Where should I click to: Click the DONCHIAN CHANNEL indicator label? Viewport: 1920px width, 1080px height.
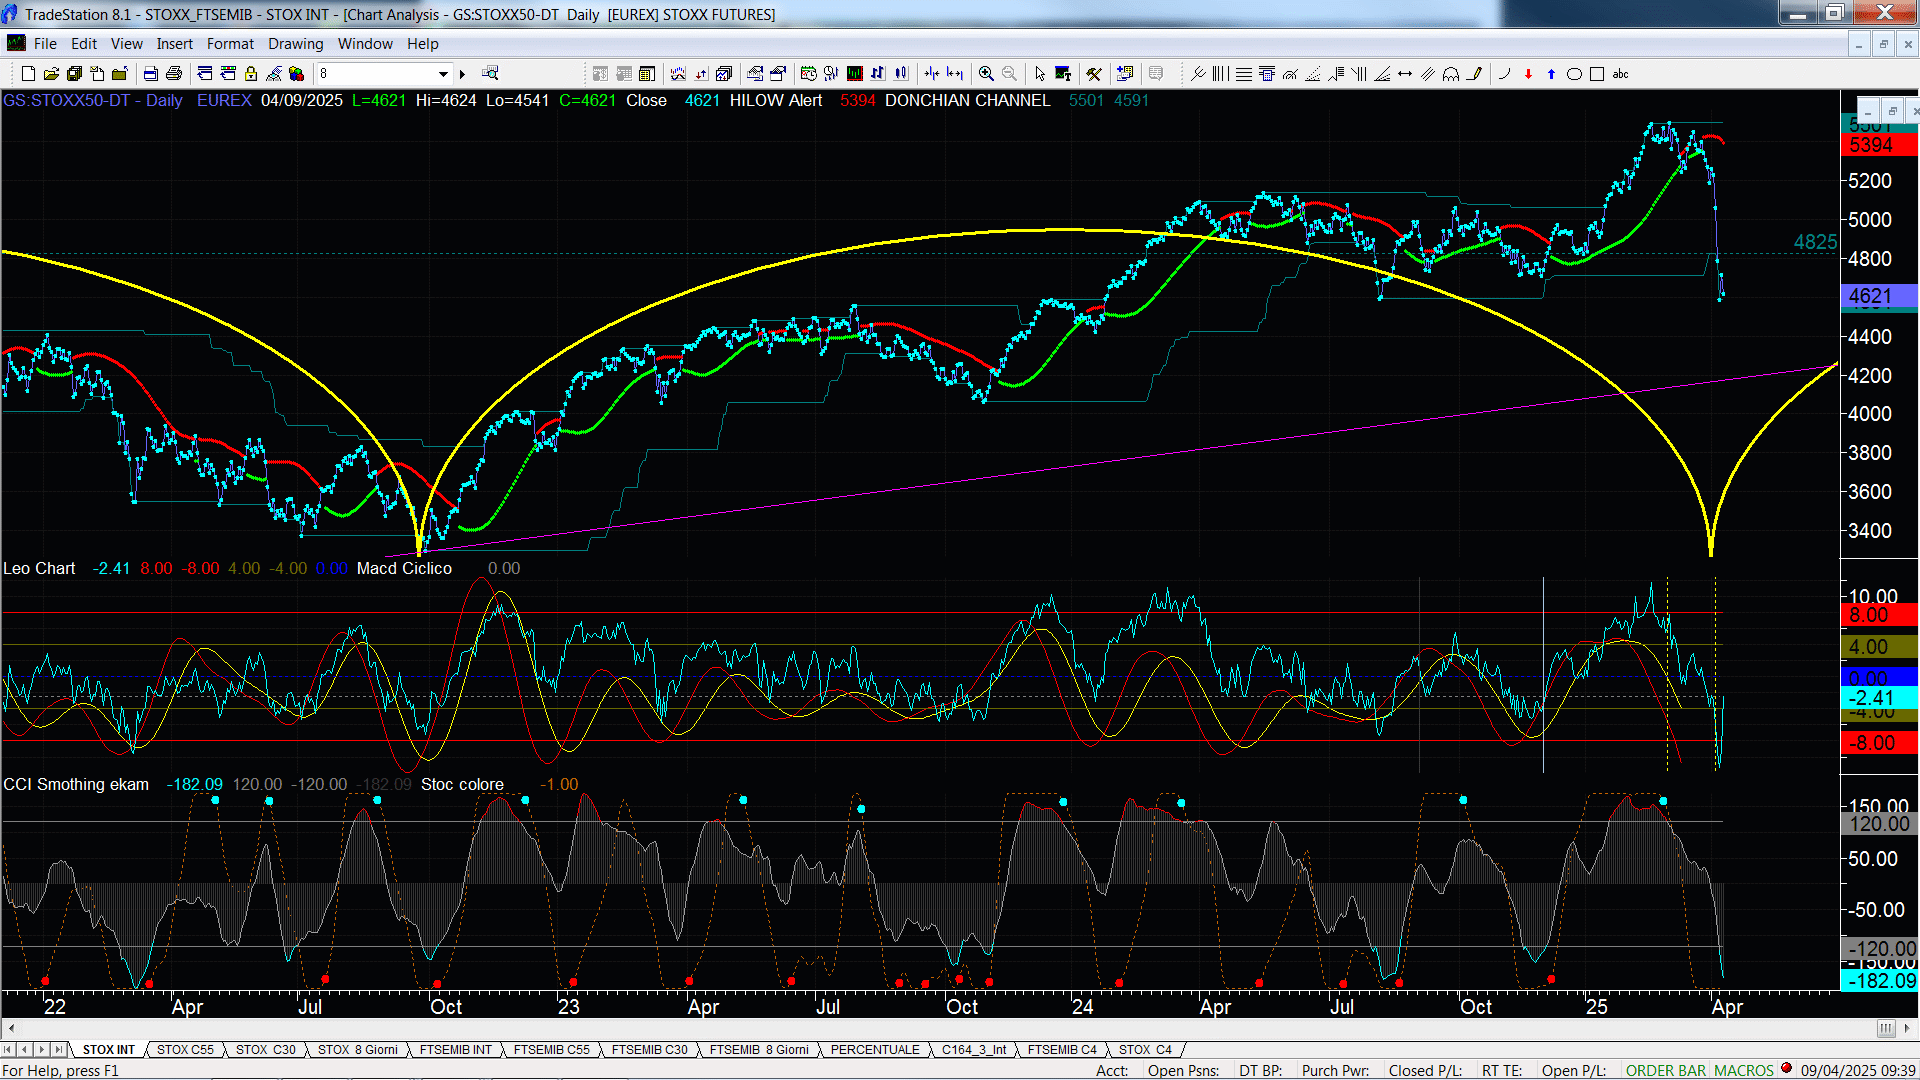(x=968, y=100)
